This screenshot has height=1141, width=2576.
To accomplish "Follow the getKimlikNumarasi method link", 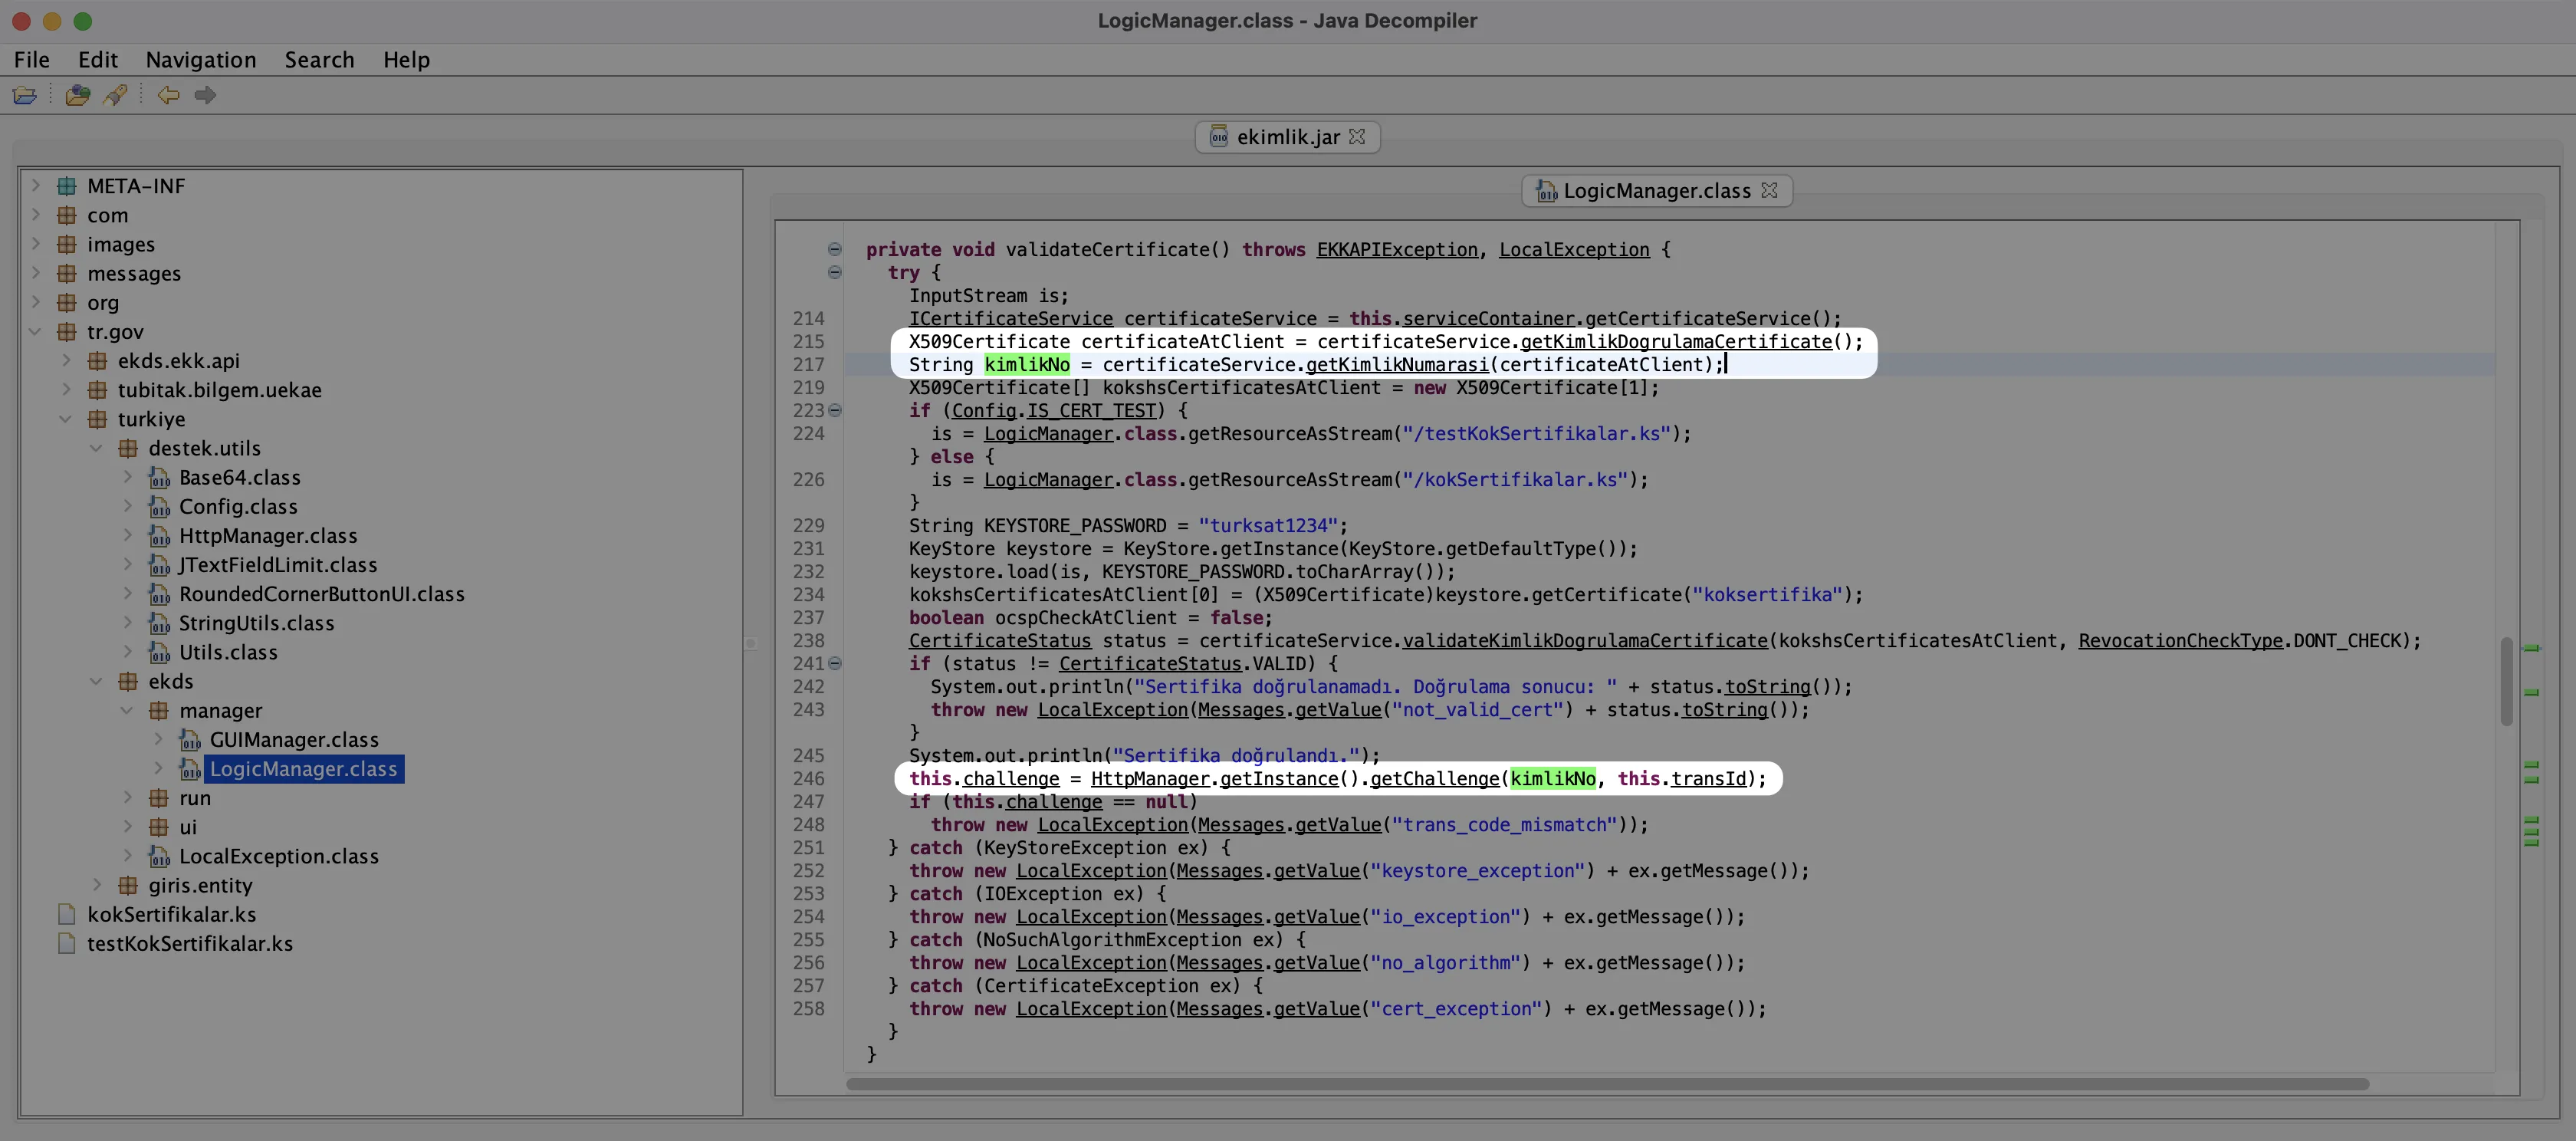I will click(1397, 364).
